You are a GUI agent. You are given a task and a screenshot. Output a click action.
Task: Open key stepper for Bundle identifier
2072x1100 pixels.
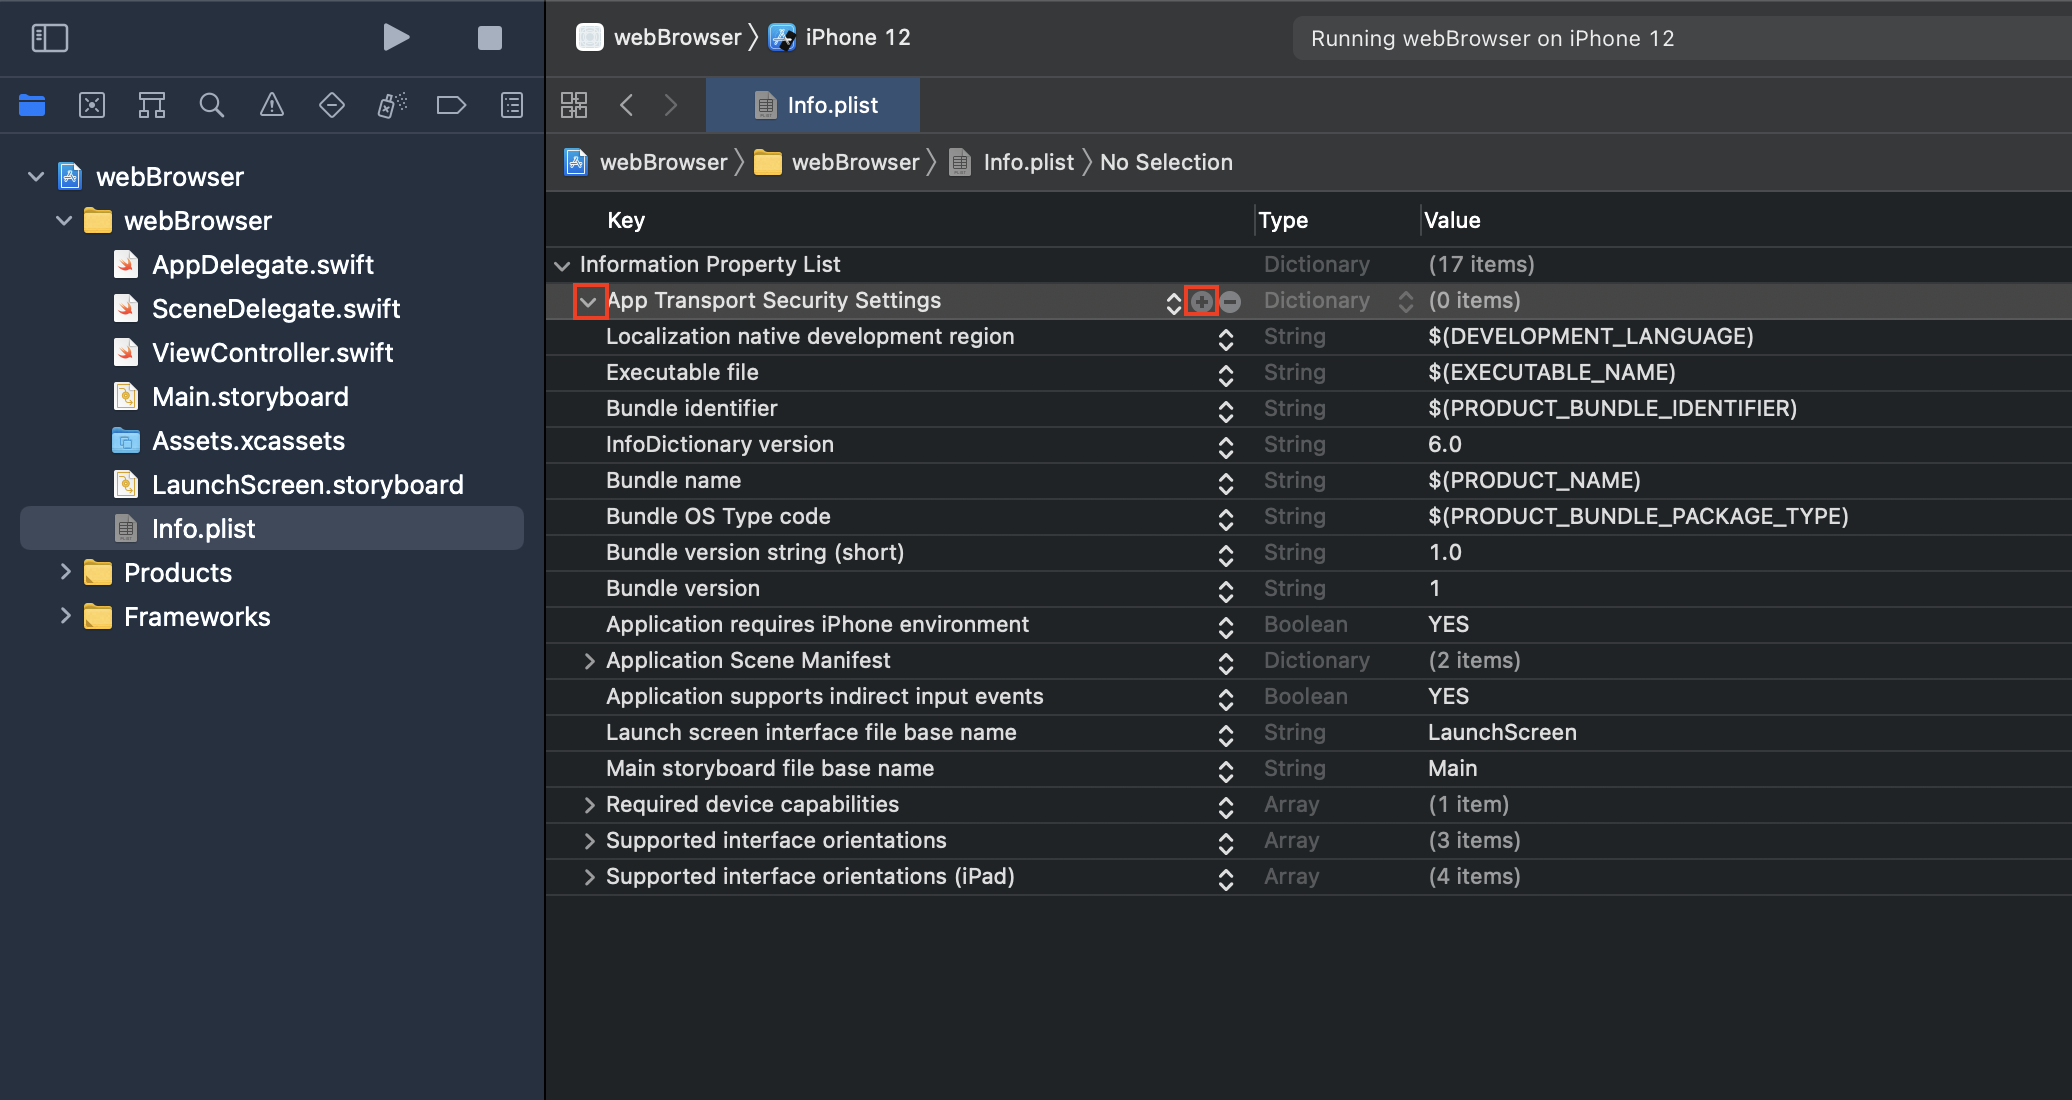pos(1226,411)
